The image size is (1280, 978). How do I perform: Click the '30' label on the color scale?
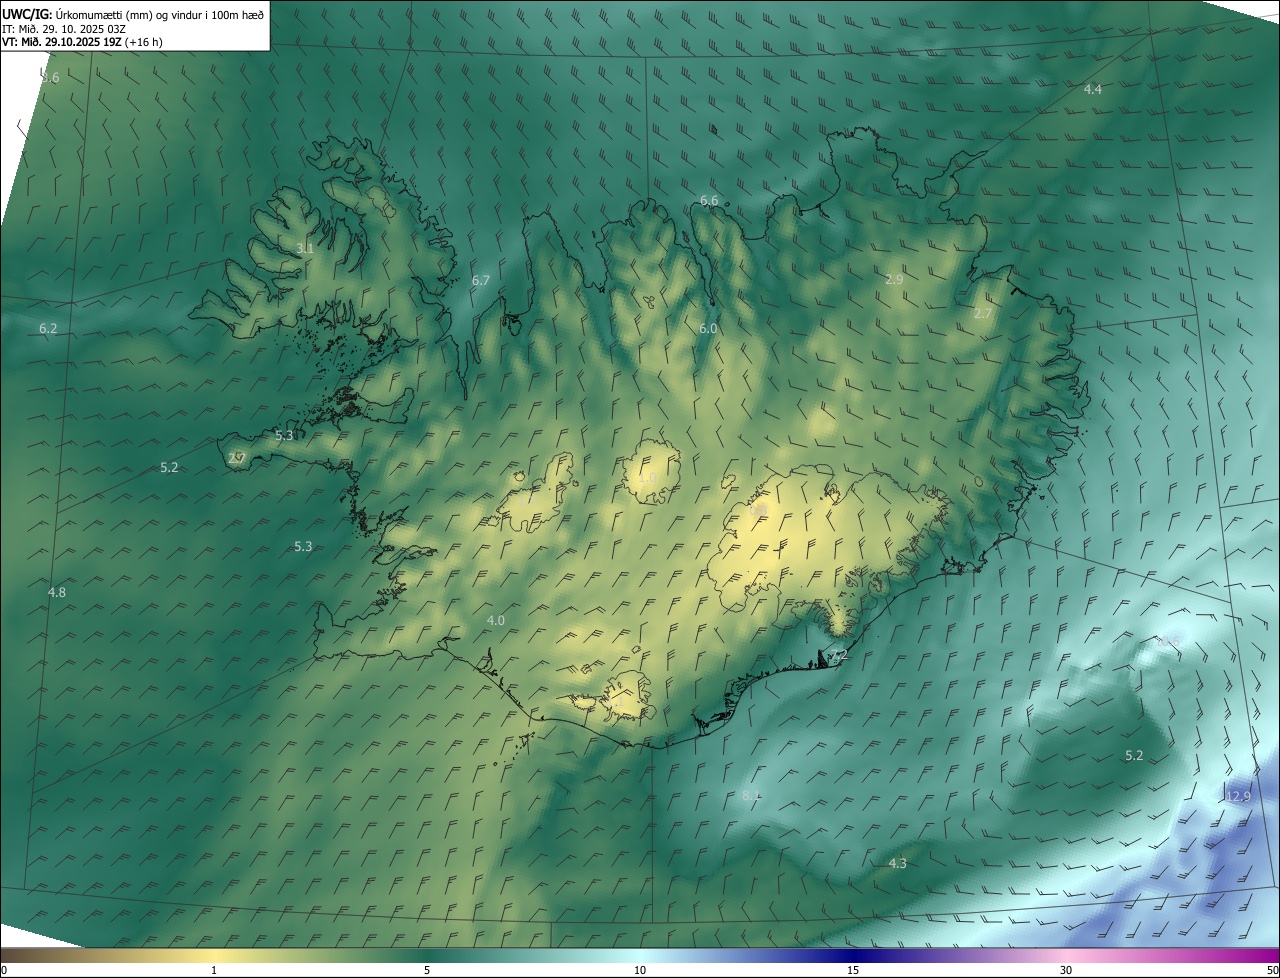pos(1066,971)
